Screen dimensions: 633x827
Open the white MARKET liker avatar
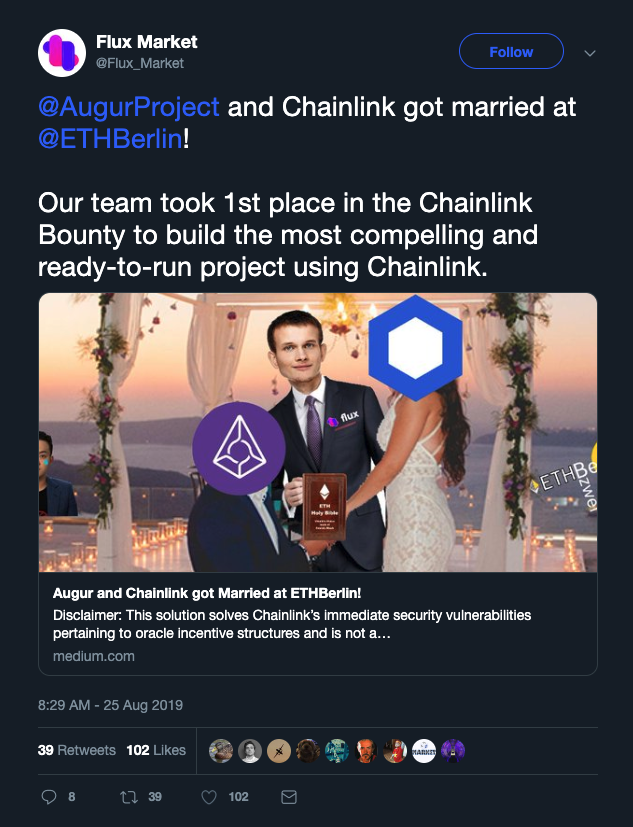click(424, 751)
